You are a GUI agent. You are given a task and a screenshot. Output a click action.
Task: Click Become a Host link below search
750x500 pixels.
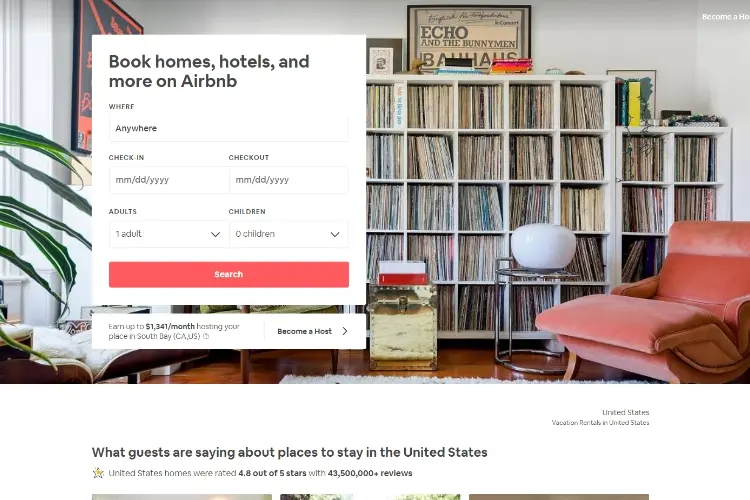click(304, 331)
